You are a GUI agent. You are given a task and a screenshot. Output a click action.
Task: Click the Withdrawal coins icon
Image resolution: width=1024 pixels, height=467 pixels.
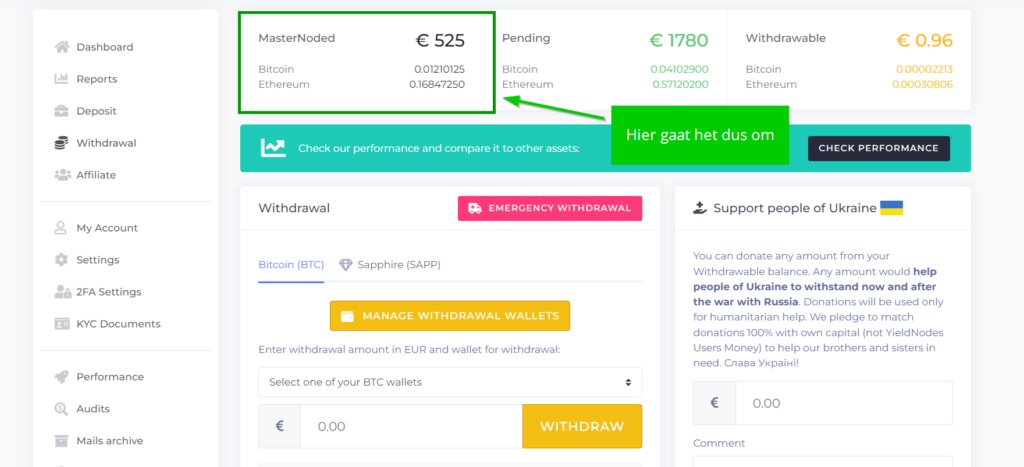pos(61,143)
